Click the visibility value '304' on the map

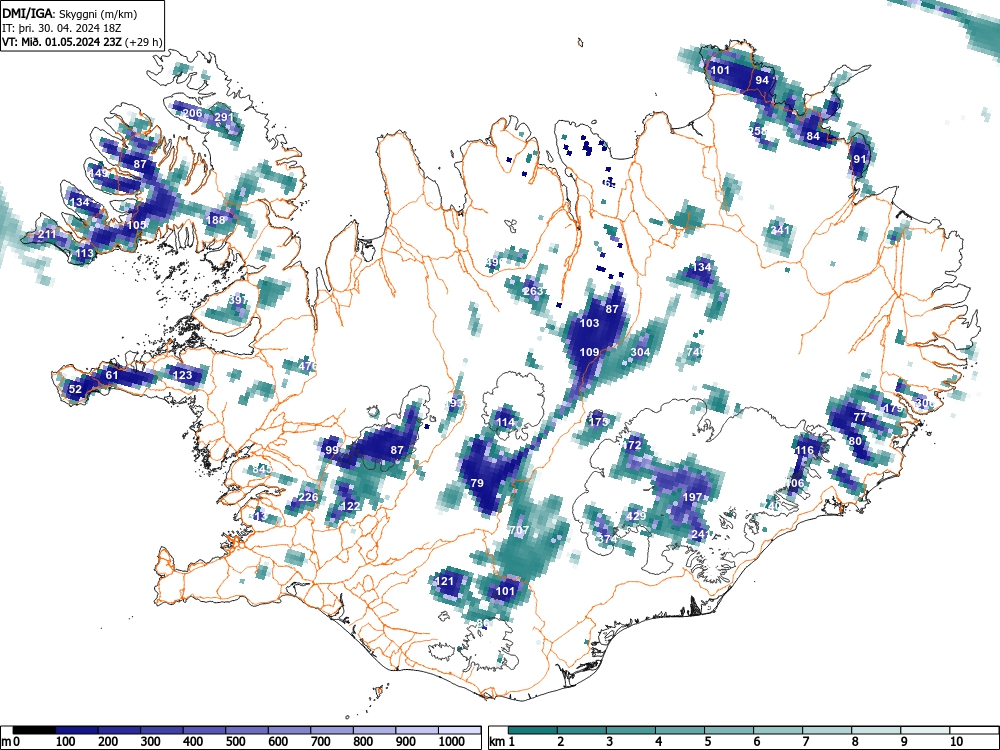[x=640, y=352]
